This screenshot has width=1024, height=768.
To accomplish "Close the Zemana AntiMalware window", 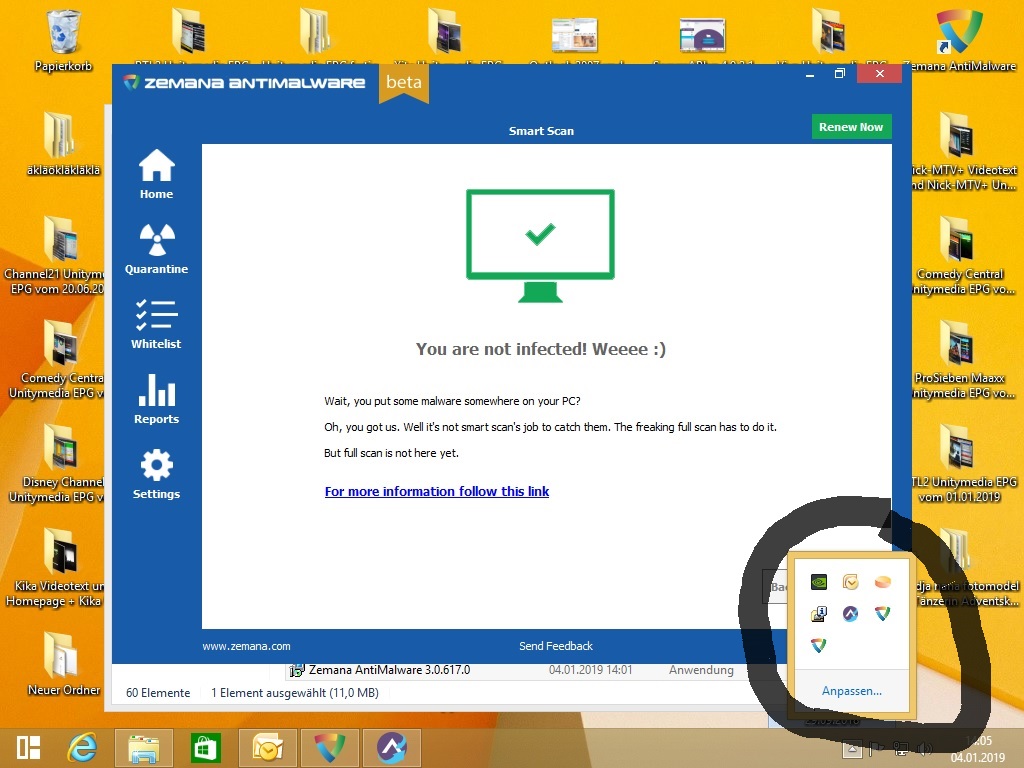I will (880, 74).
